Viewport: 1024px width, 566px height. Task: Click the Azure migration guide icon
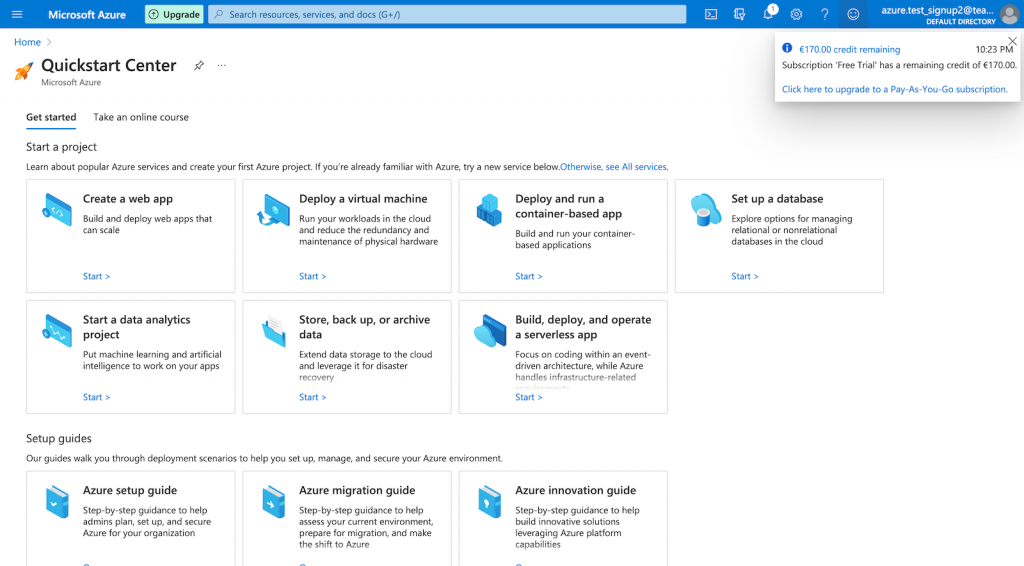274,501
